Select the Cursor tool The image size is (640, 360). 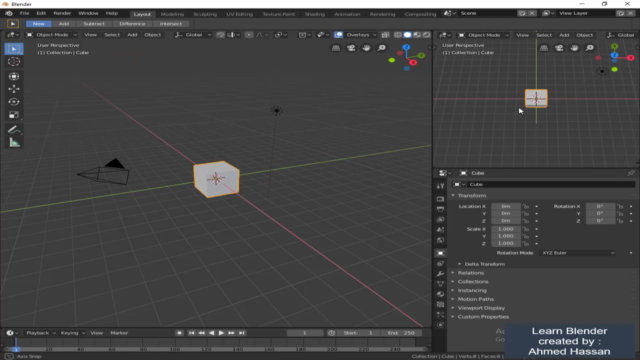click(x=14, y=62)
